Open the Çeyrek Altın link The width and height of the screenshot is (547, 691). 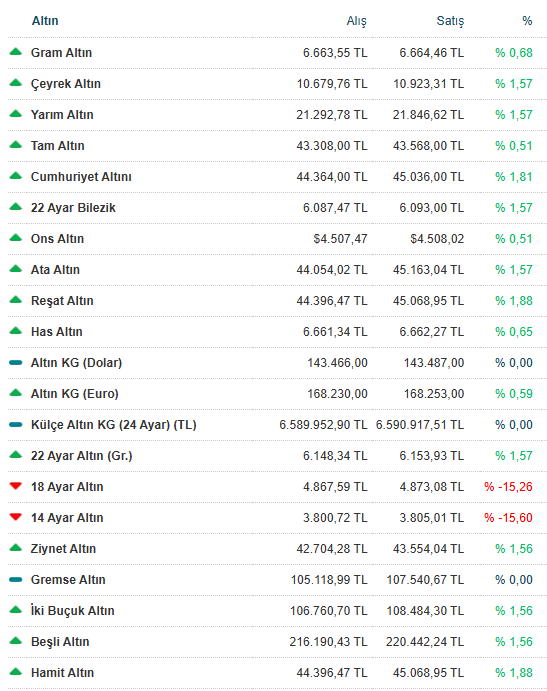[66, 84]
